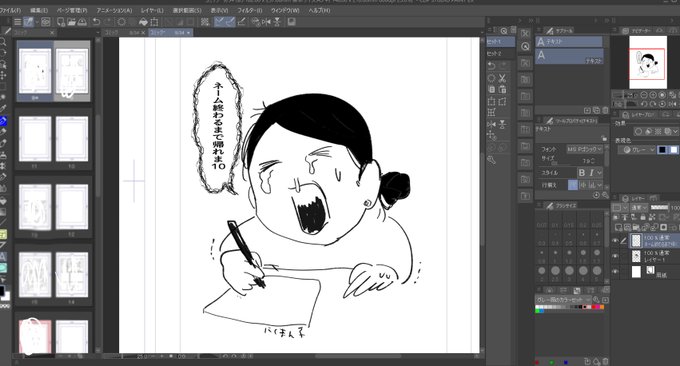
Task: Click the lock layer icon in Layer panel
Action: coord(643,217)
